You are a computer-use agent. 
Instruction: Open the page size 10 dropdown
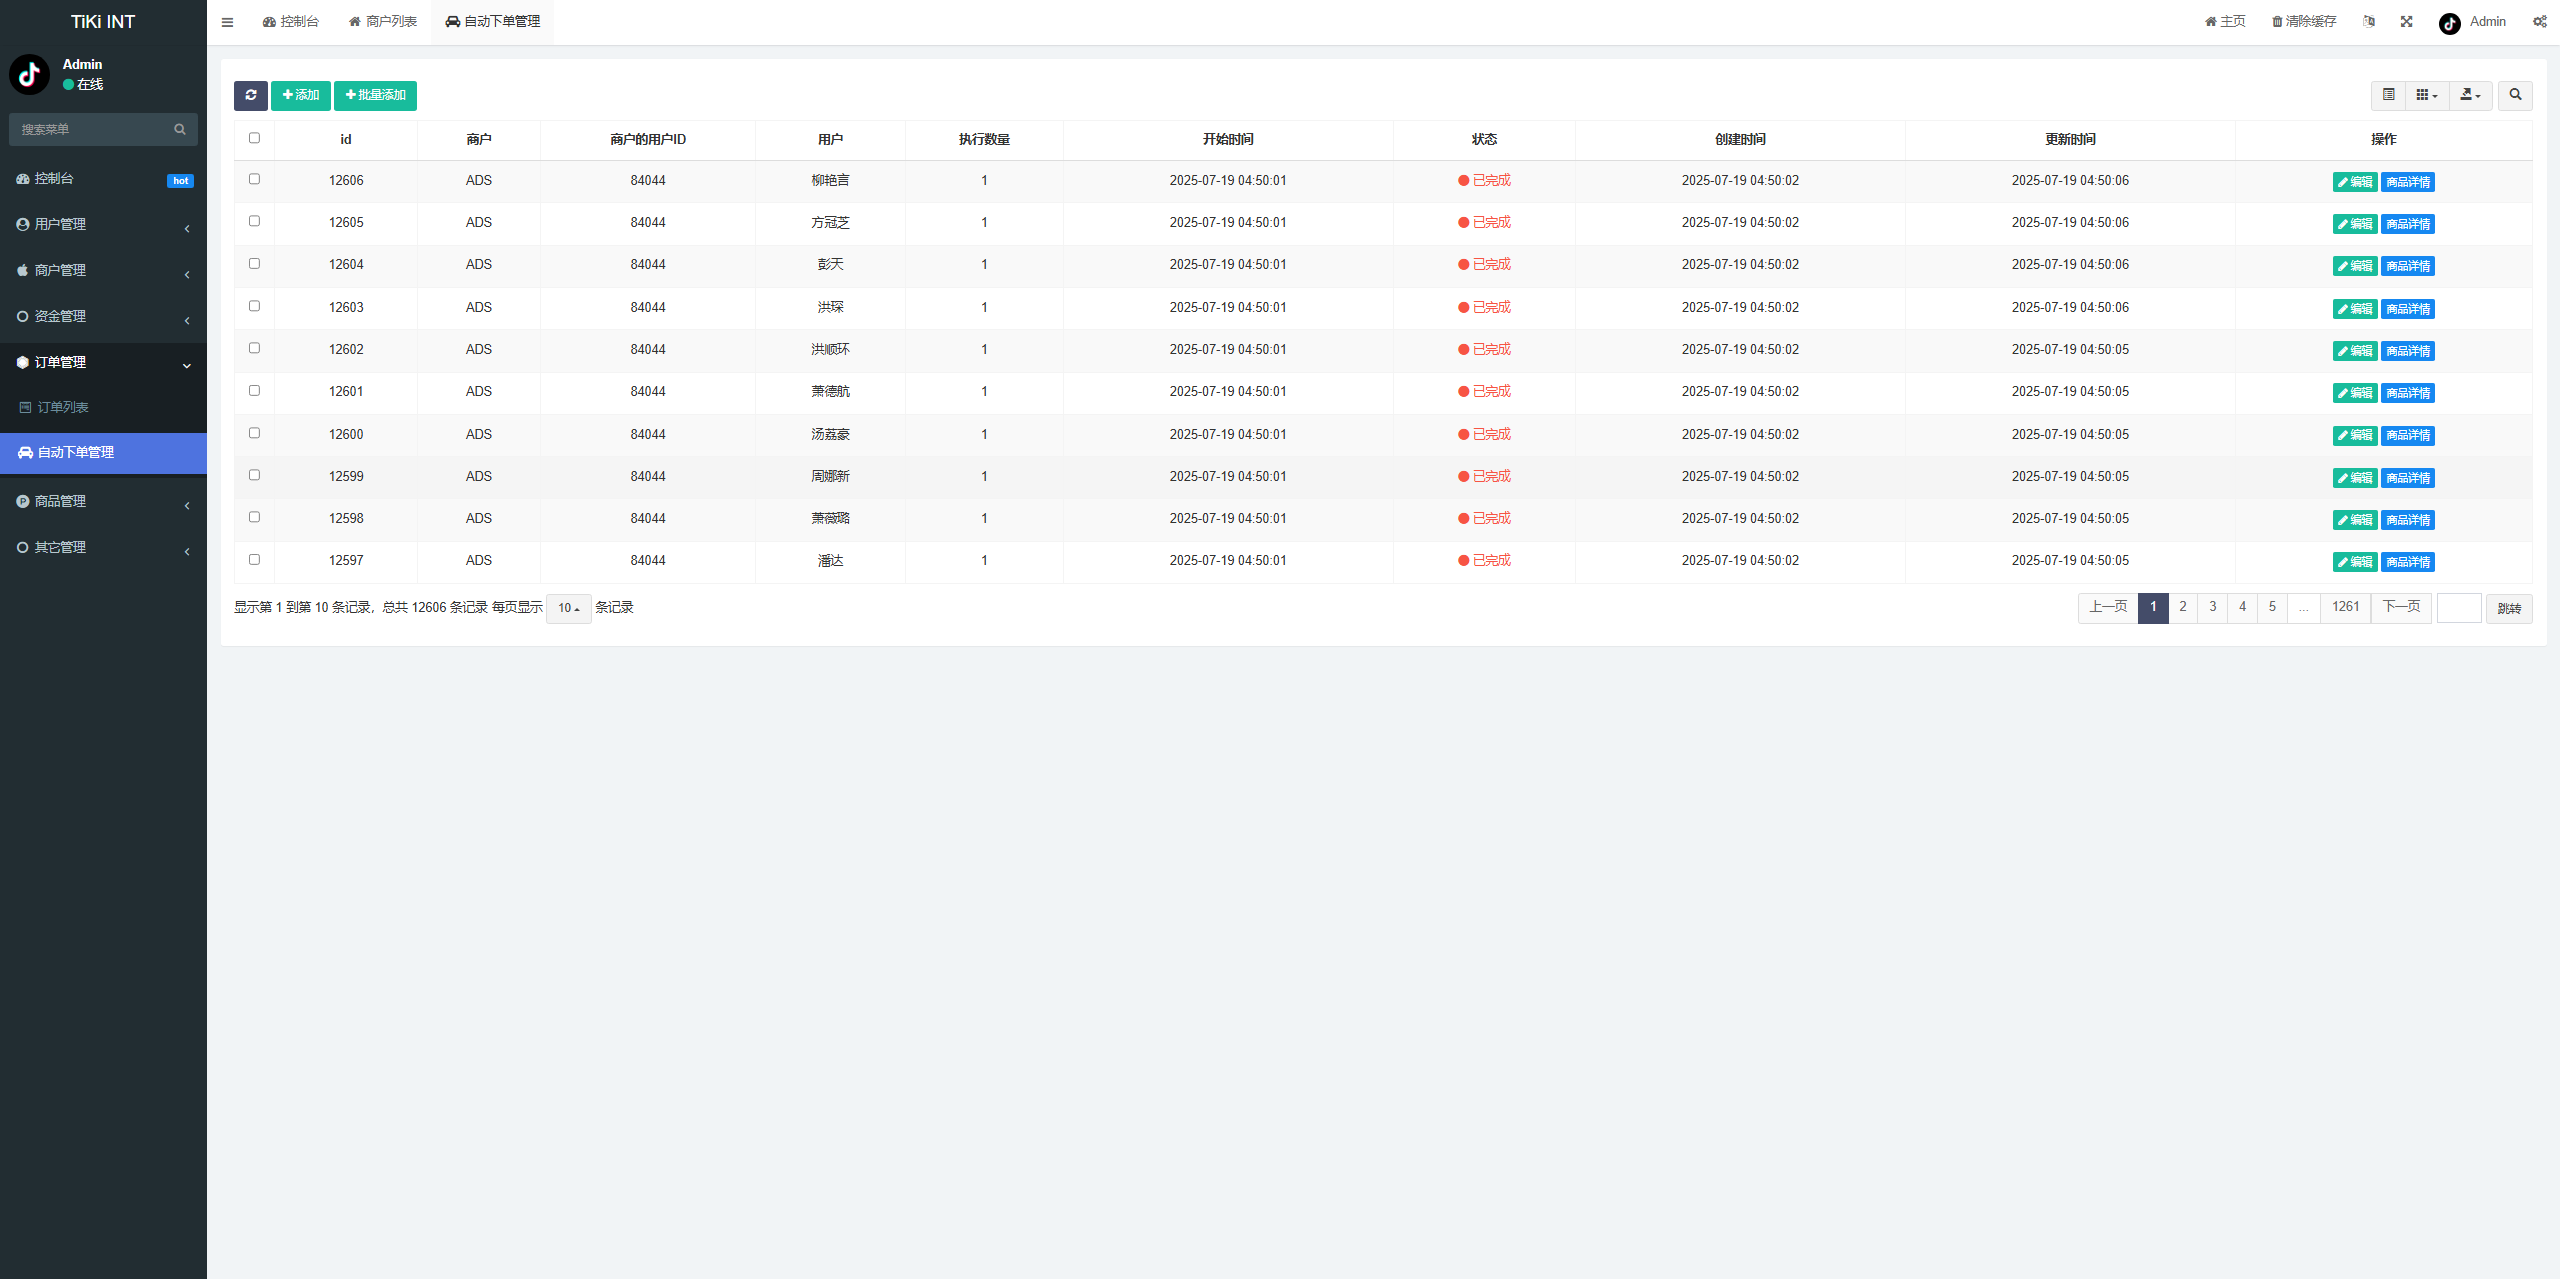[x=568, y=608]
